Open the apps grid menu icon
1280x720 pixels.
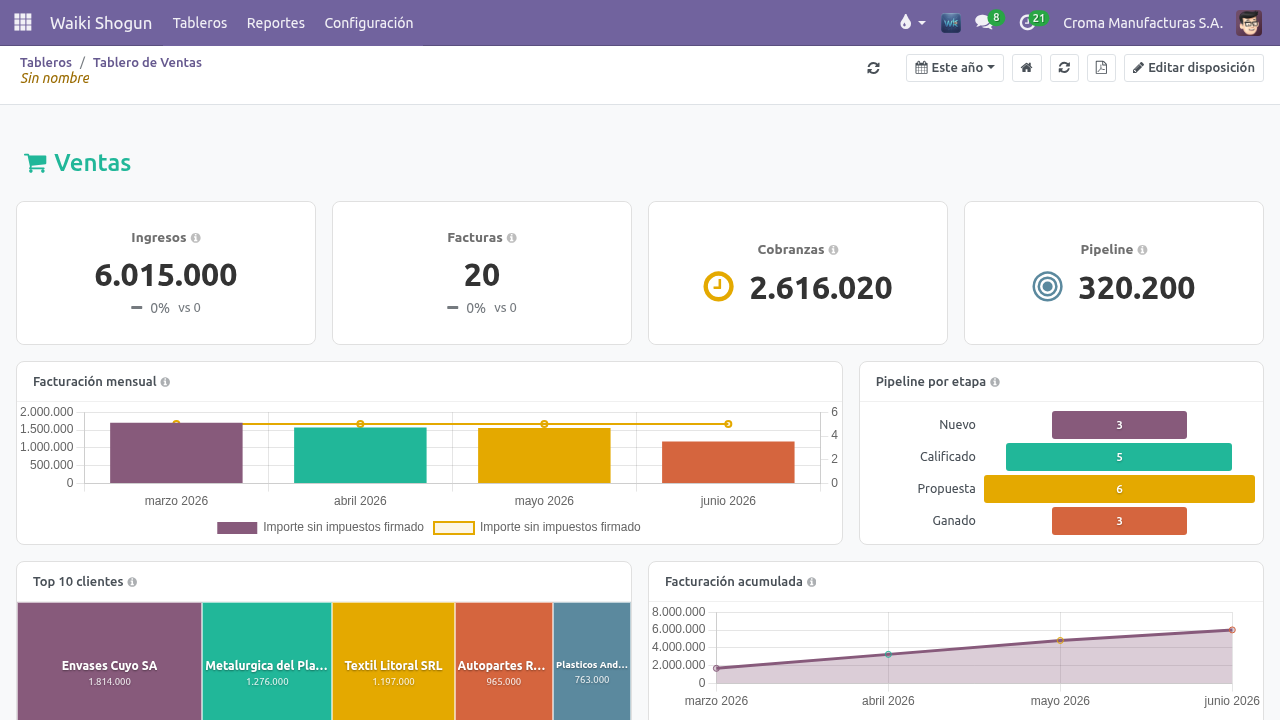coord(22,22)
